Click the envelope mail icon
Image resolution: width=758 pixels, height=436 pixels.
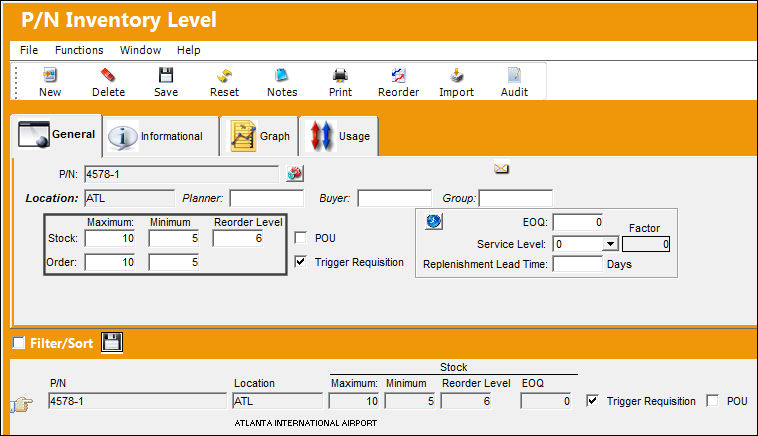[x=501, y=169]
